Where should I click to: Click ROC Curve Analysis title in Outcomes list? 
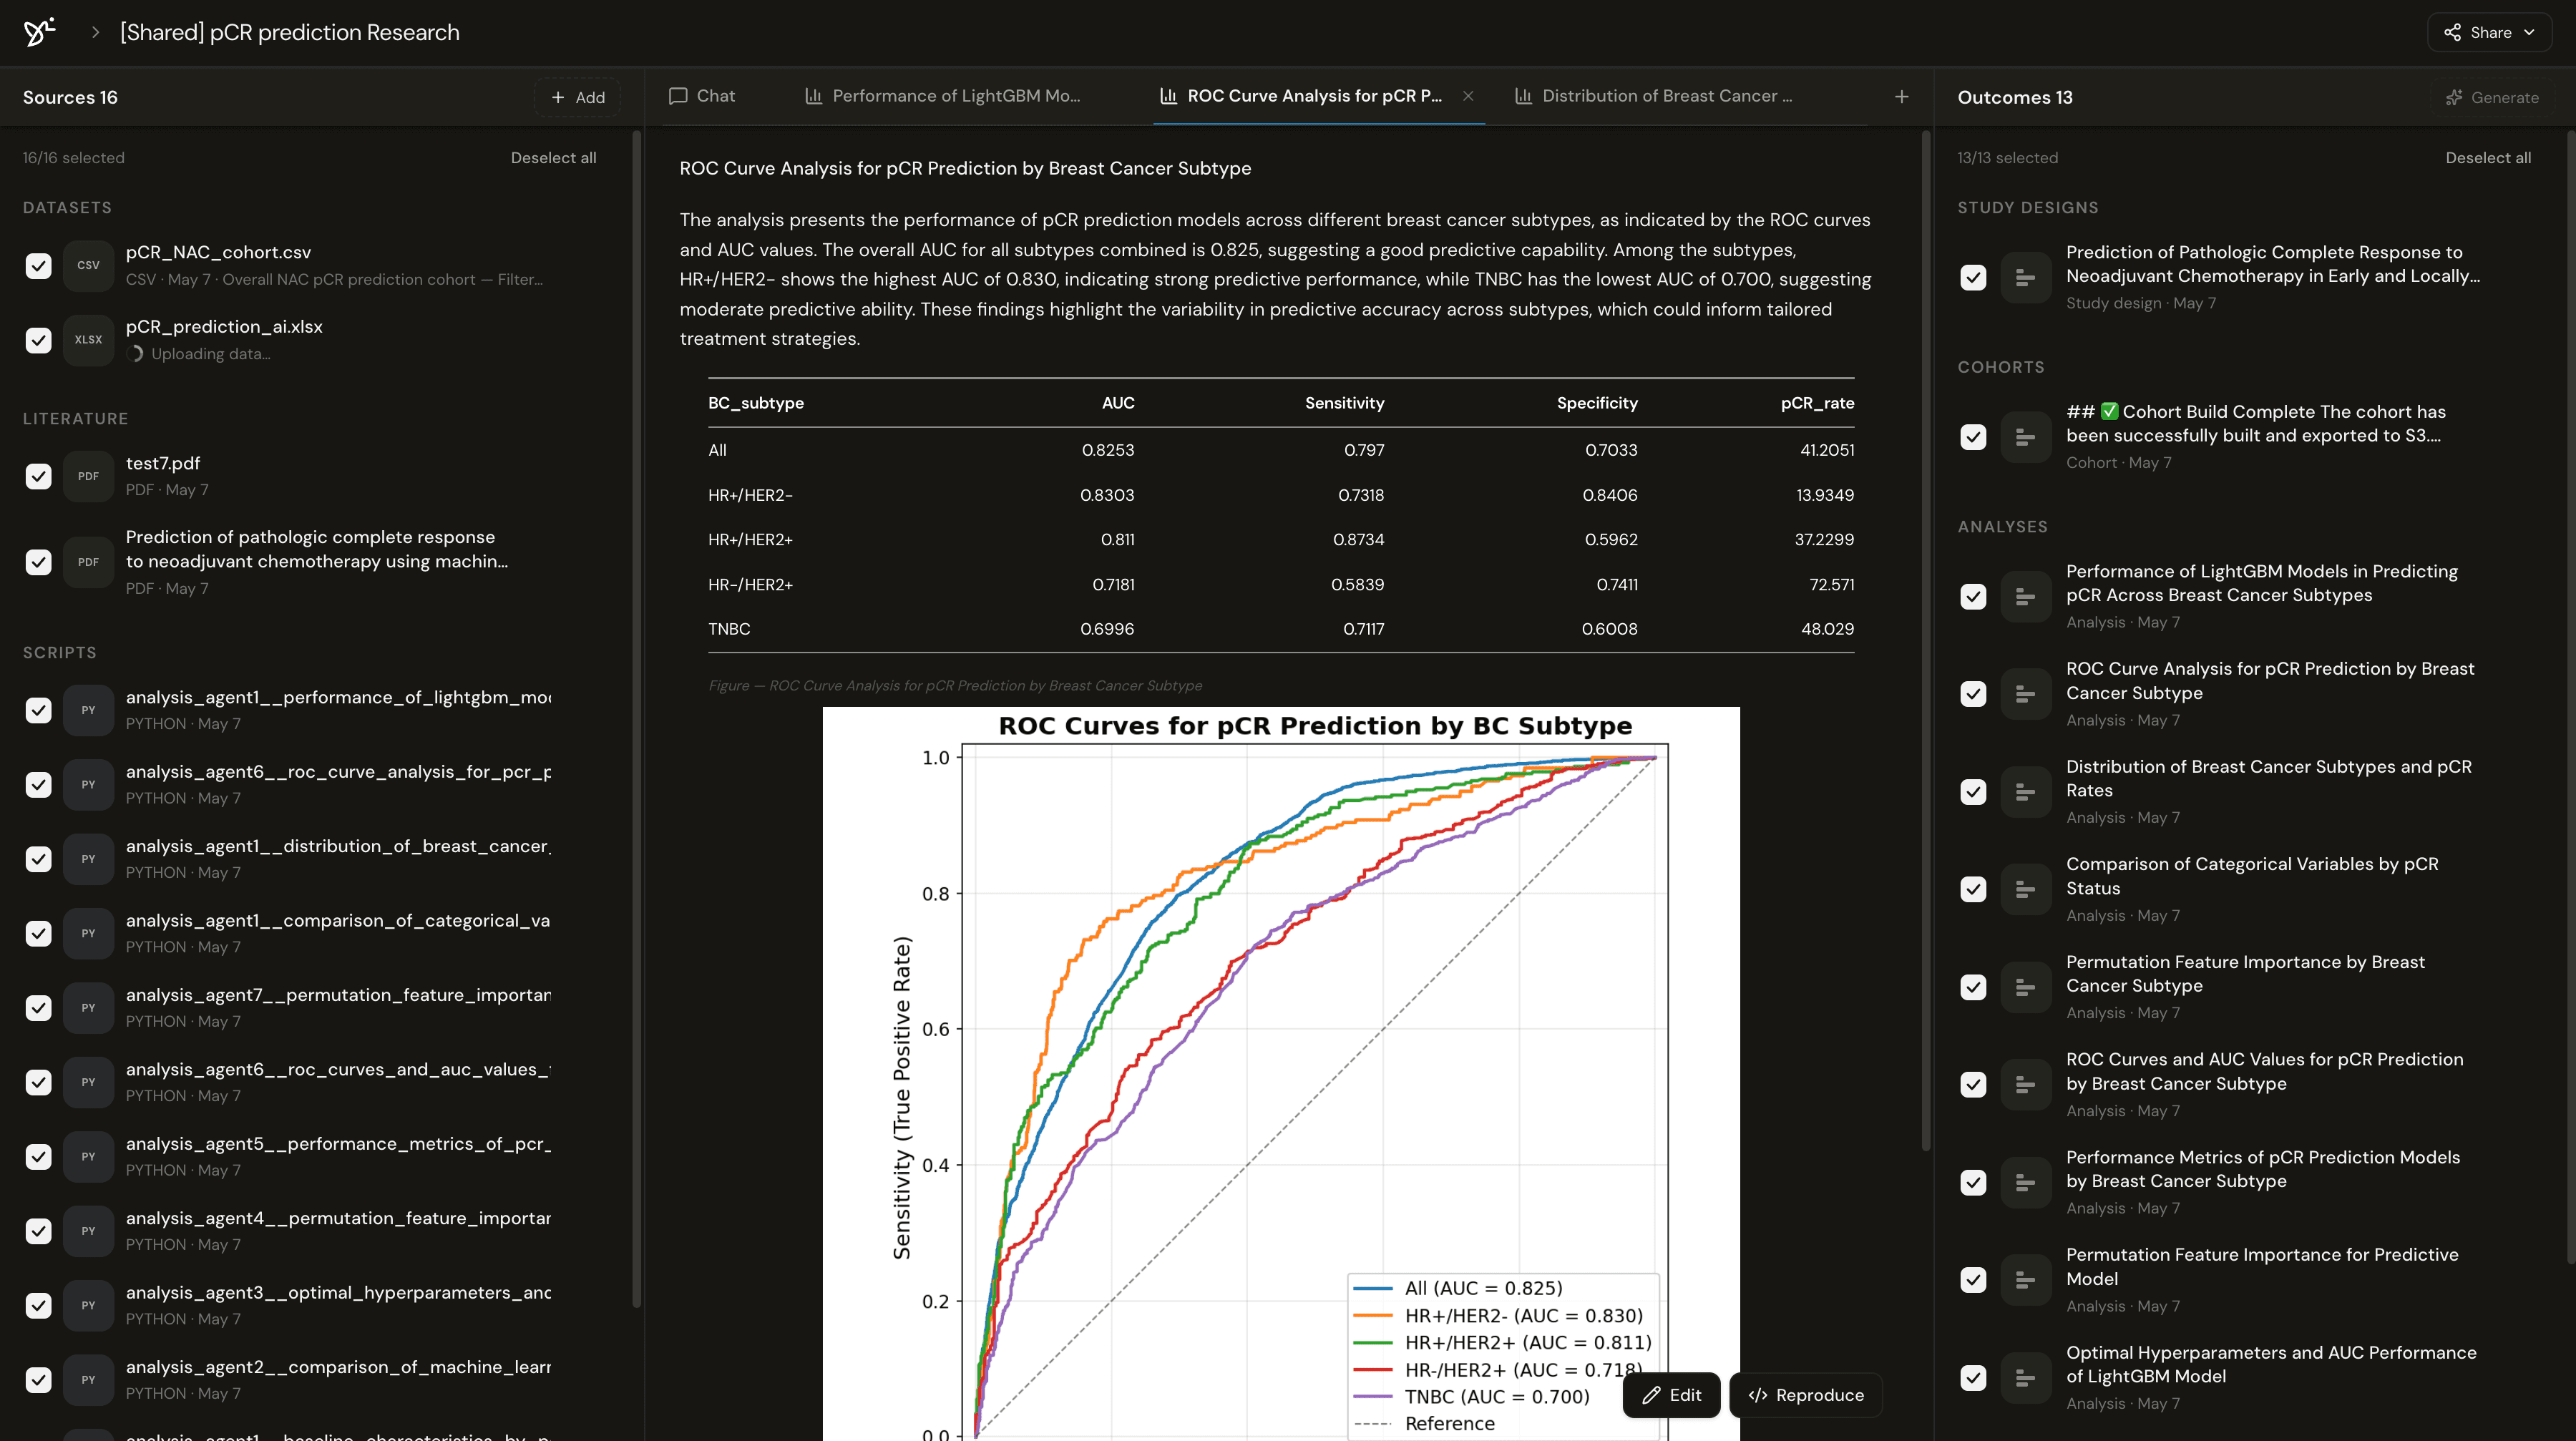(x=2270, y=681)
